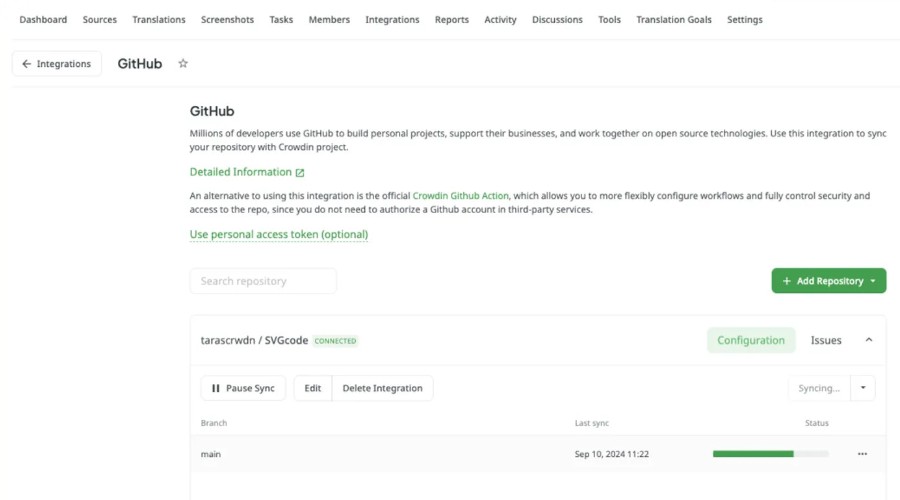Select the Configuration tab of the repository
The width and height of the screenshot is (900, 500).
point(751,340)
